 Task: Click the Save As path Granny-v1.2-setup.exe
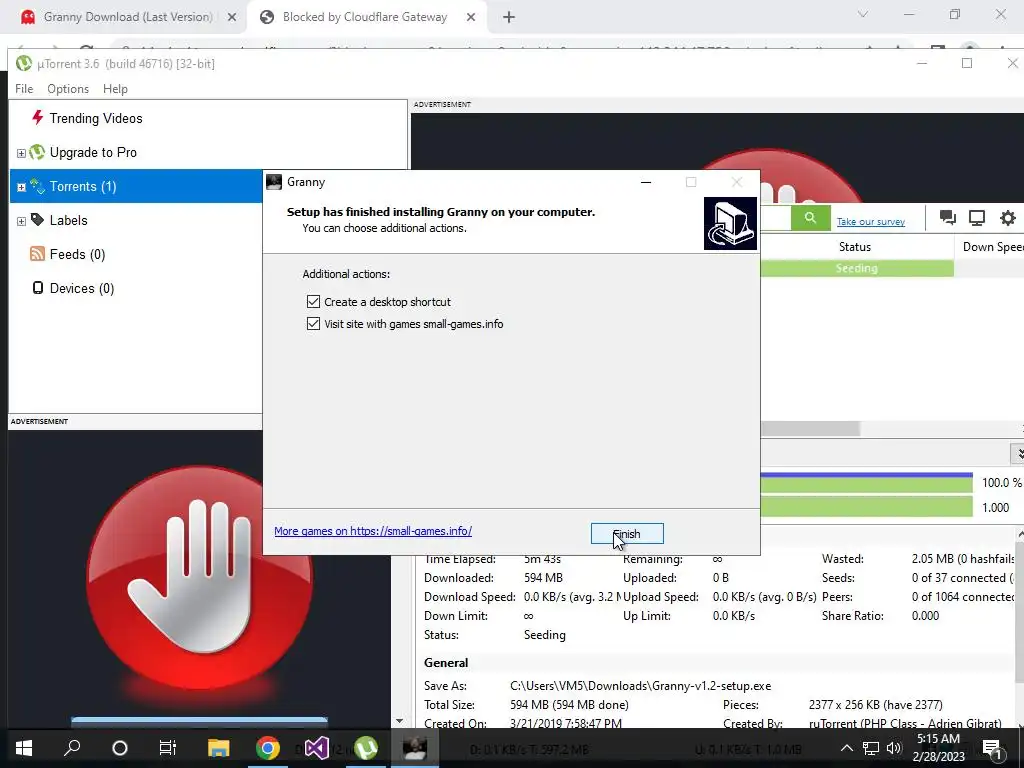coord(641,686)
